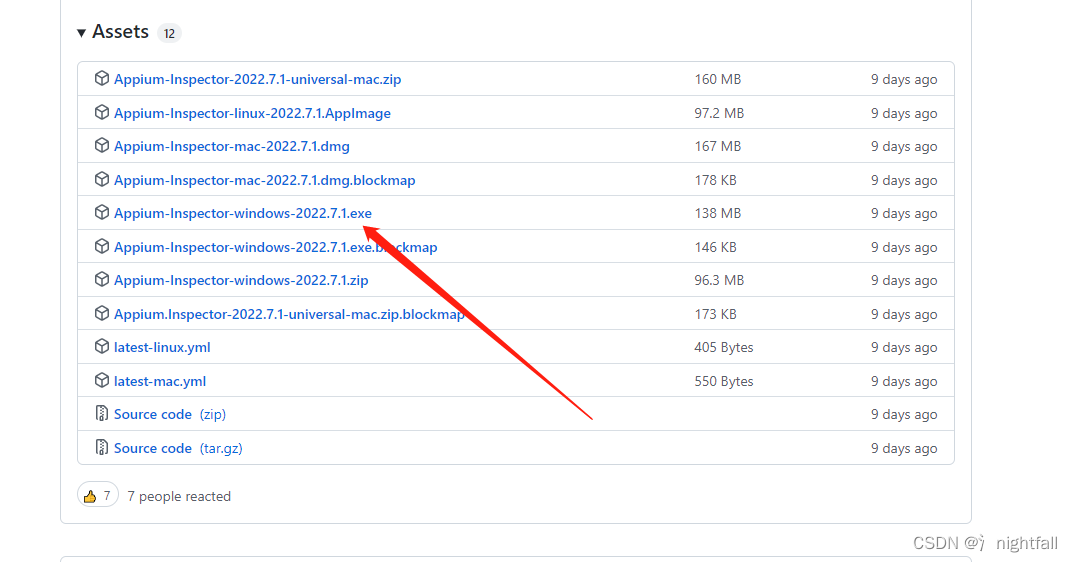Click package icon beside Appium-Inspector-mac-2022.7.1.dmg
1072x562 pixels.
[102, 146]
